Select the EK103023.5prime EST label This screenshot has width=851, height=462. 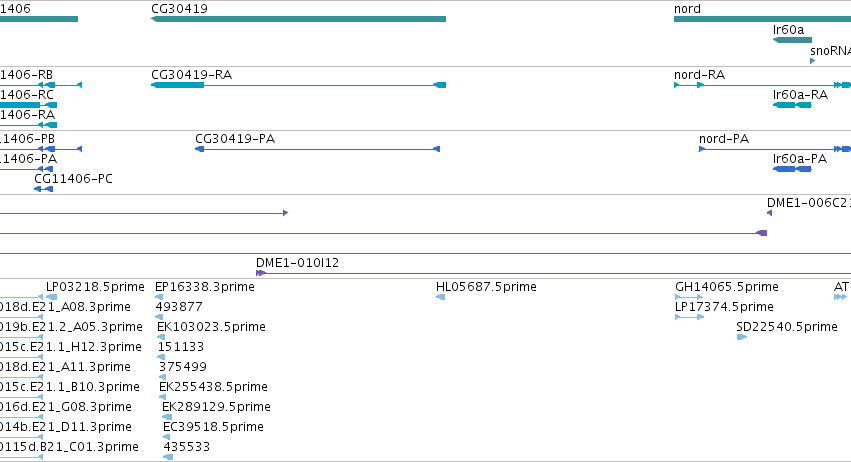(211, 327)
